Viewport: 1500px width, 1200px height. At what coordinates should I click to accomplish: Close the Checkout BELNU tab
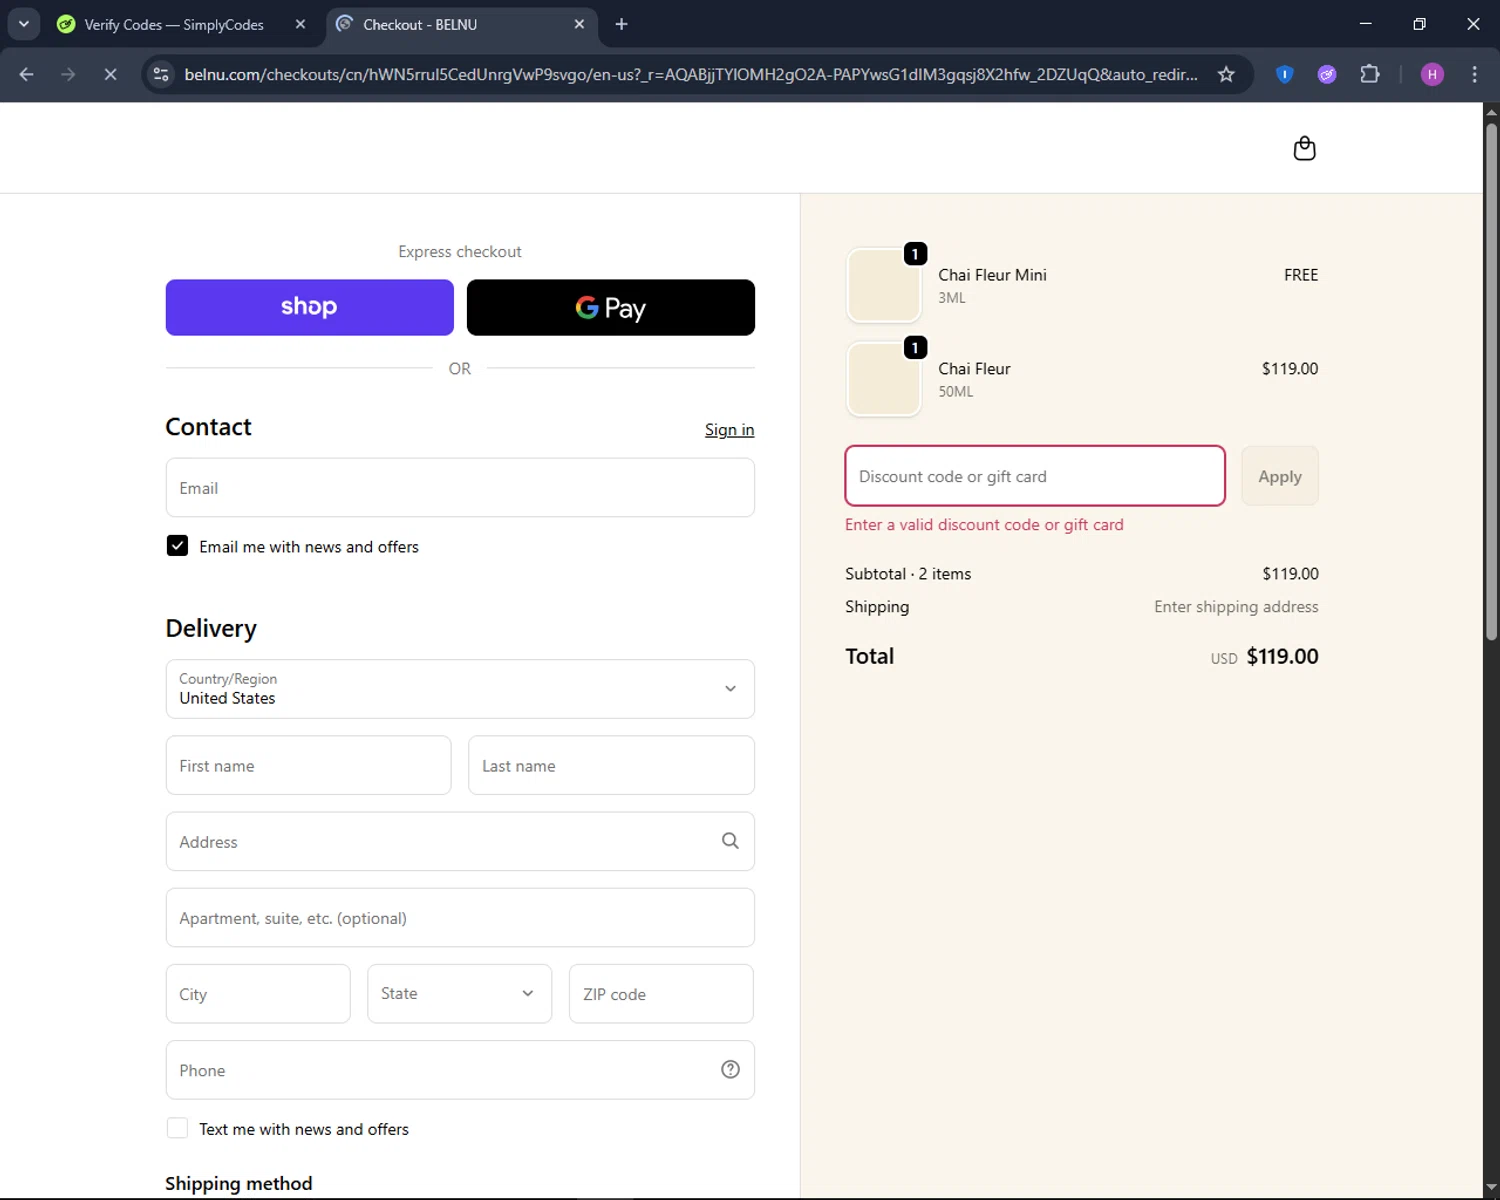pyautogui.click(x=579, y=24)
